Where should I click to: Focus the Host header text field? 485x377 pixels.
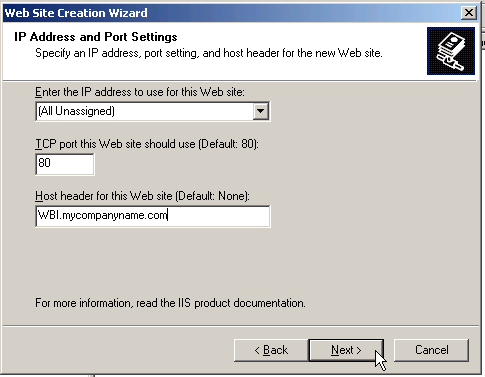tap(153, 216)
